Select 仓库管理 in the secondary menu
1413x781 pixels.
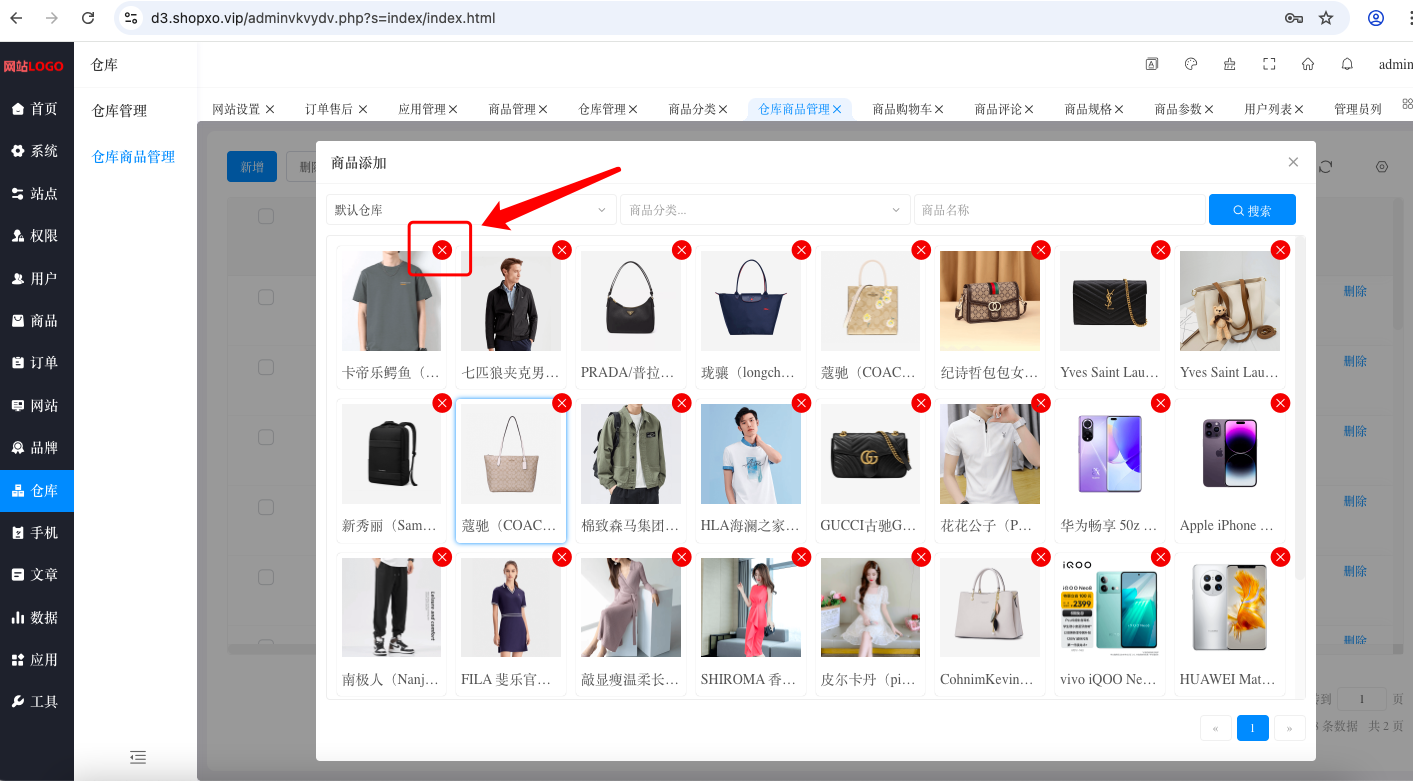120,111
